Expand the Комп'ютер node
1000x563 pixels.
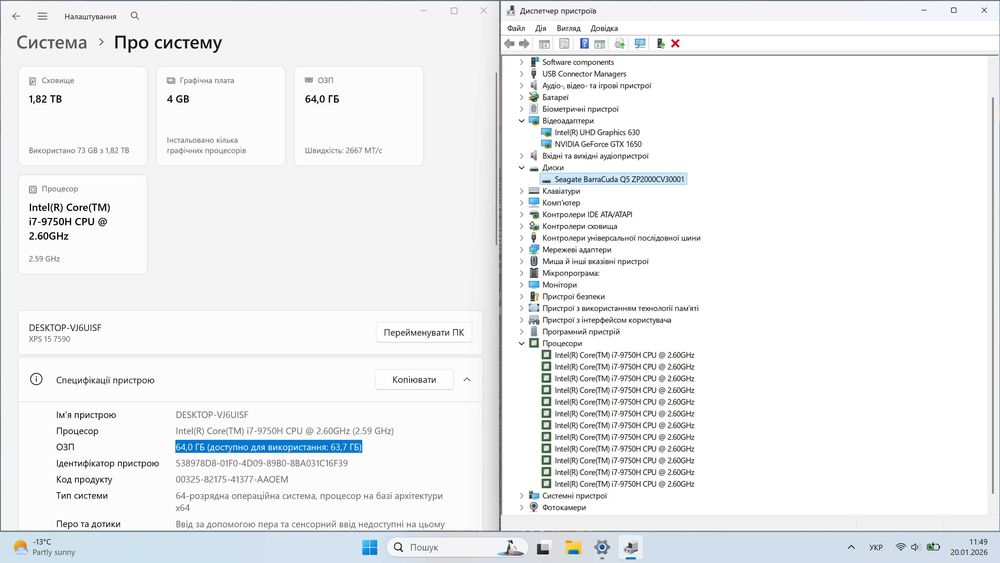point(522,203)
